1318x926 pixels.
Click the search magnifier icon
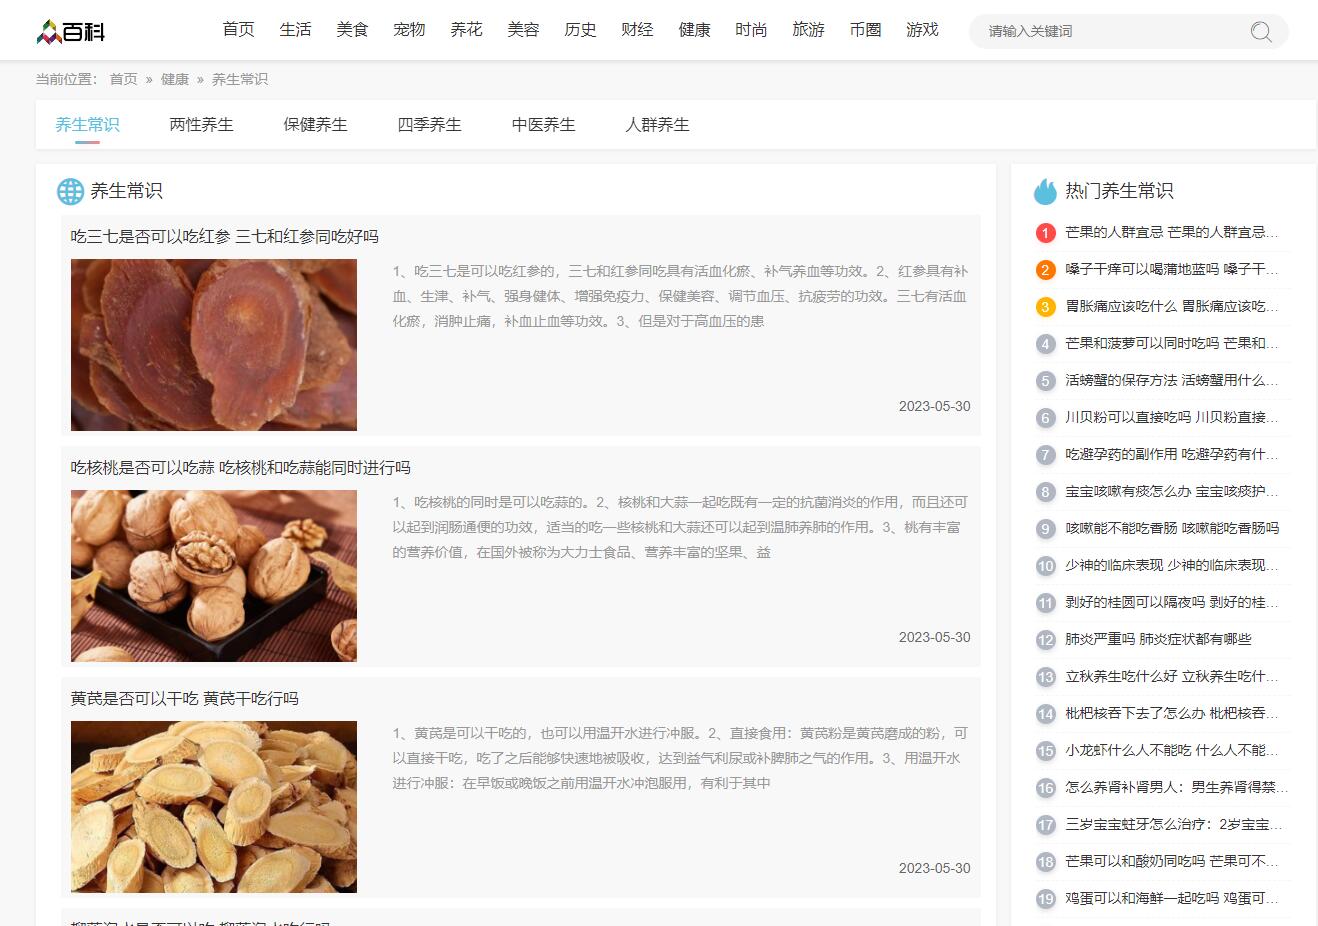[1261, 32]
